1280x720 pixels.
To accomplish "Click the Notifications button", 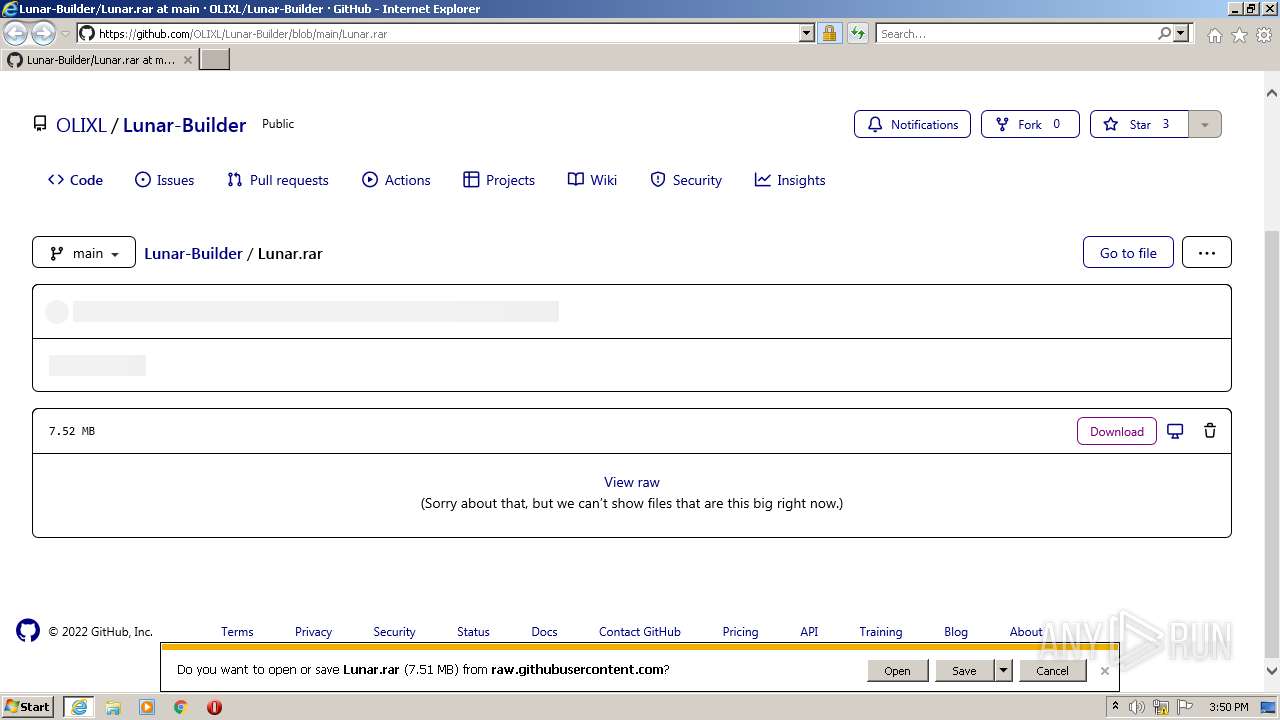I will click(912, 124).
